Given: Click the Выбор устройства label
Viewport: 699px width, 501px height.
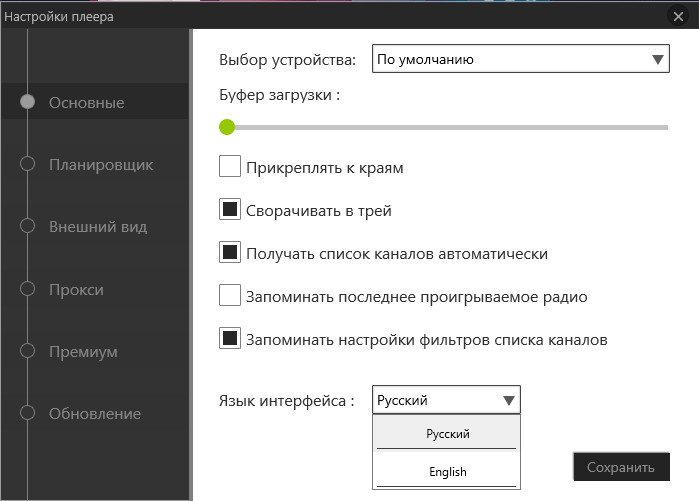Looking at the screenshot, I should 288,60.
